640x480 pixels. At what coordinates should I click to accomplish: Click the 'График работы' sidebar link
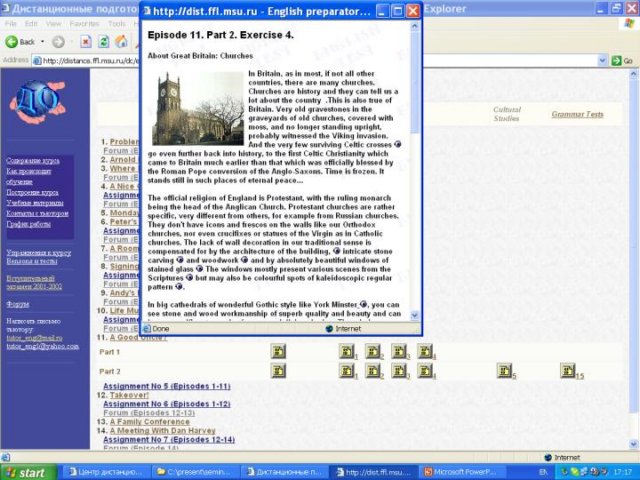point(29,224)
